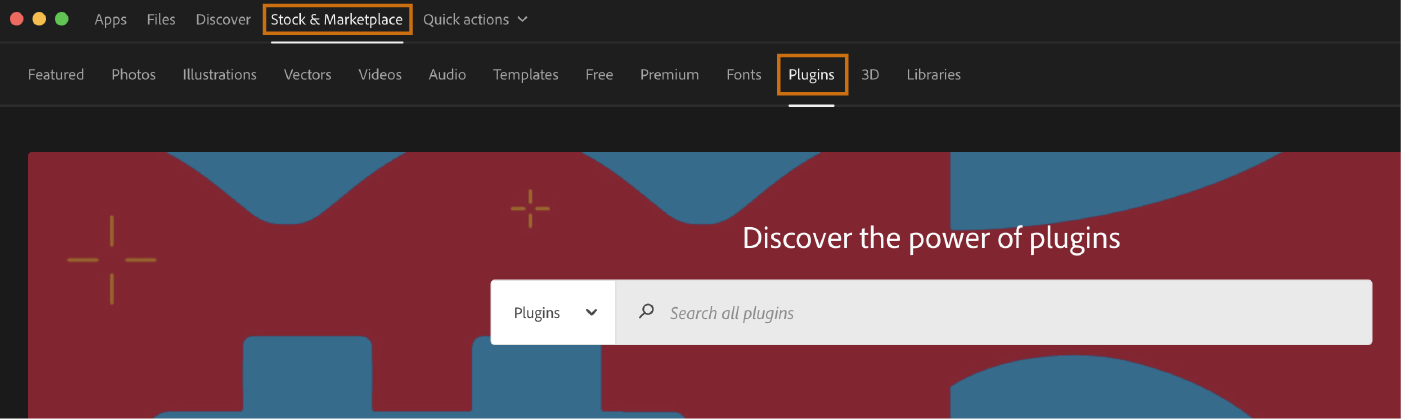Open the Templates tab

[x=525, y=75]
